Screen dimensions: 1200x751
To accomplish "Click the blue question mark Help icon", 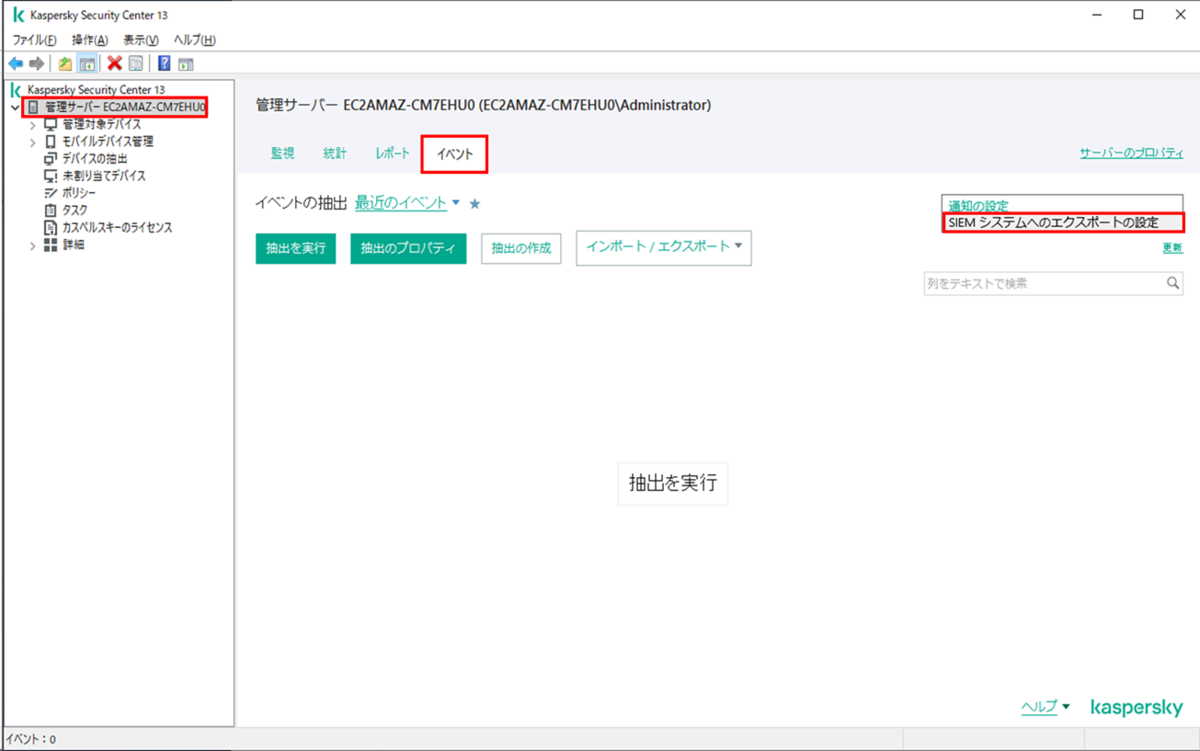I will pyautogui.click(x=164, y=63).
